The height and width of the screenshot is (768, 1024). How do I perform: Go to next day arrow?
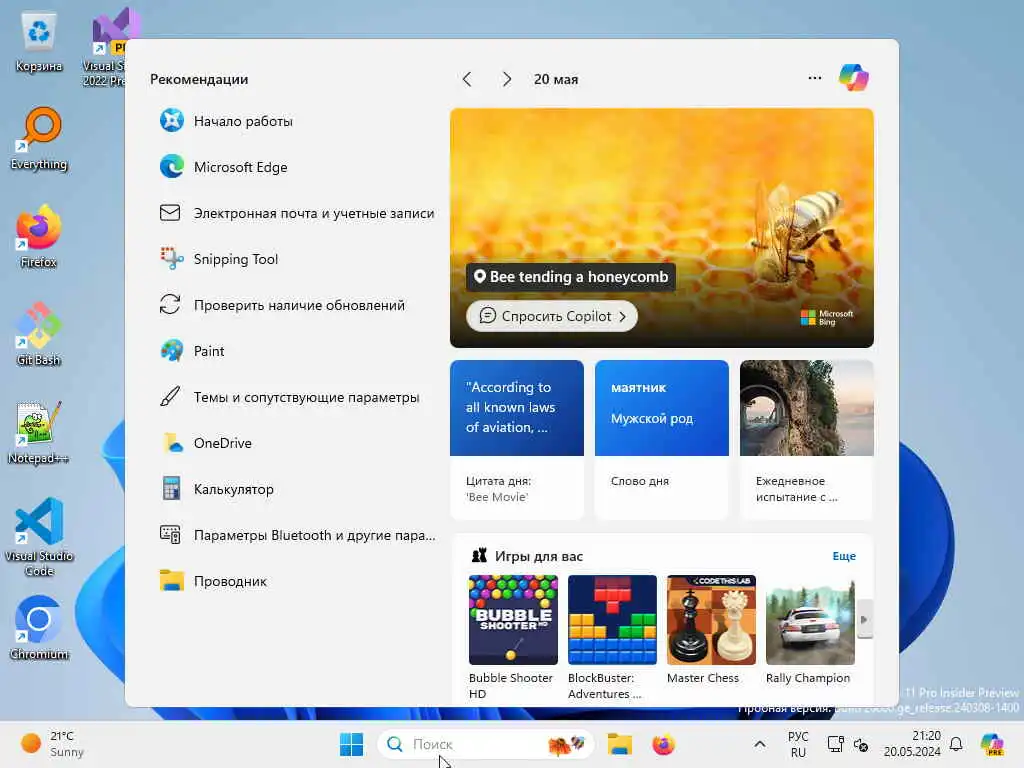click(x=507, y=79)
